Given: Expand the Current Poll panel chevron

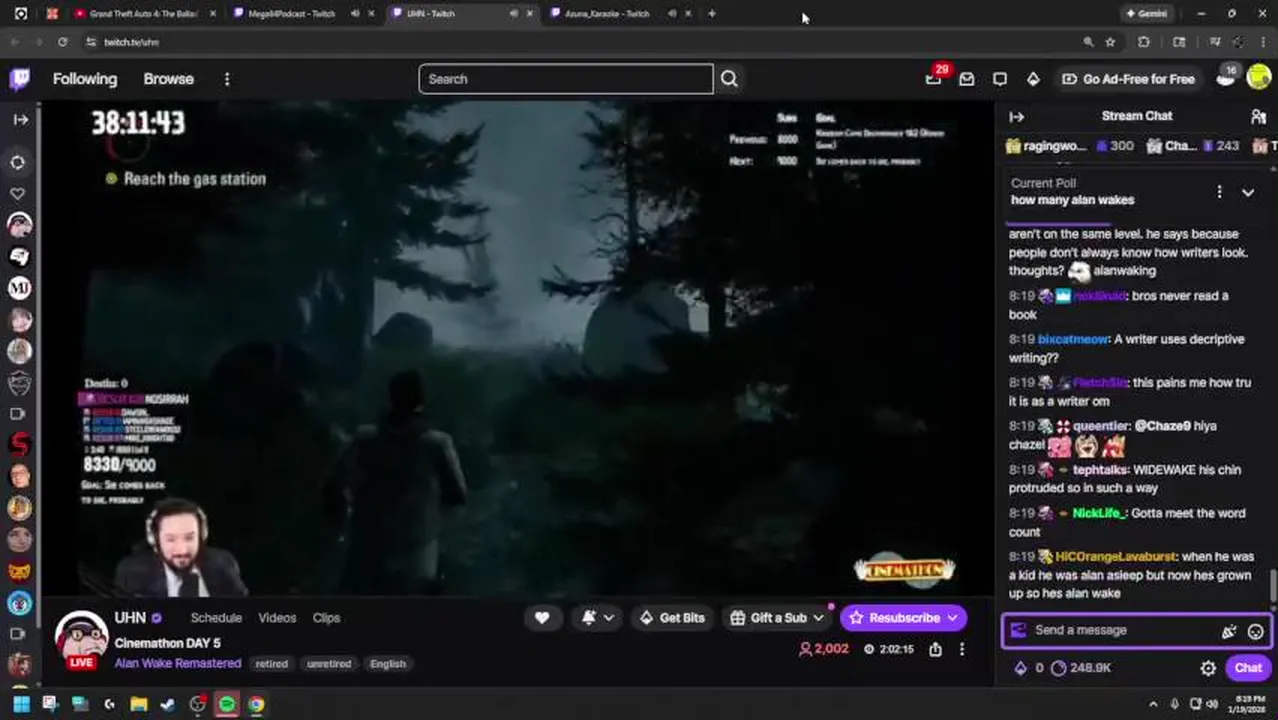Looking at the screenshot, I should tap(1248, 192).
